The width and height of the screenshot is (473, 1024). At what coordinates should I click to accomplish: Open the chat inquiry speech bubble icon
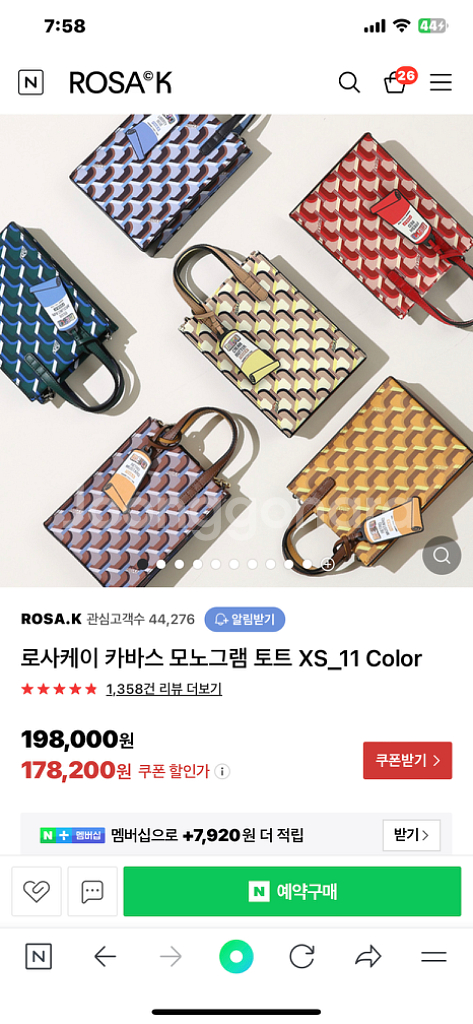pyautogui.click(x=92, y=891)
